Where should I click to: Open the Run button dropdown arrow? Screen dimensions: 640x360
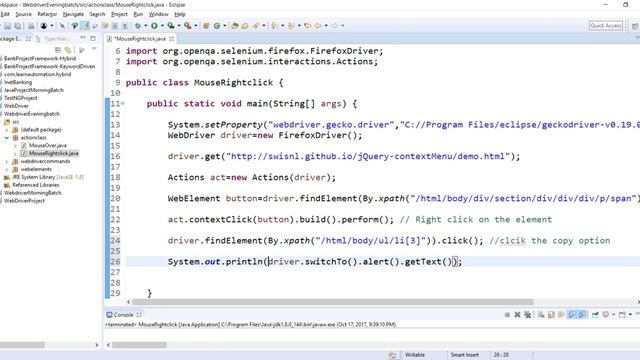coord(162,26)
